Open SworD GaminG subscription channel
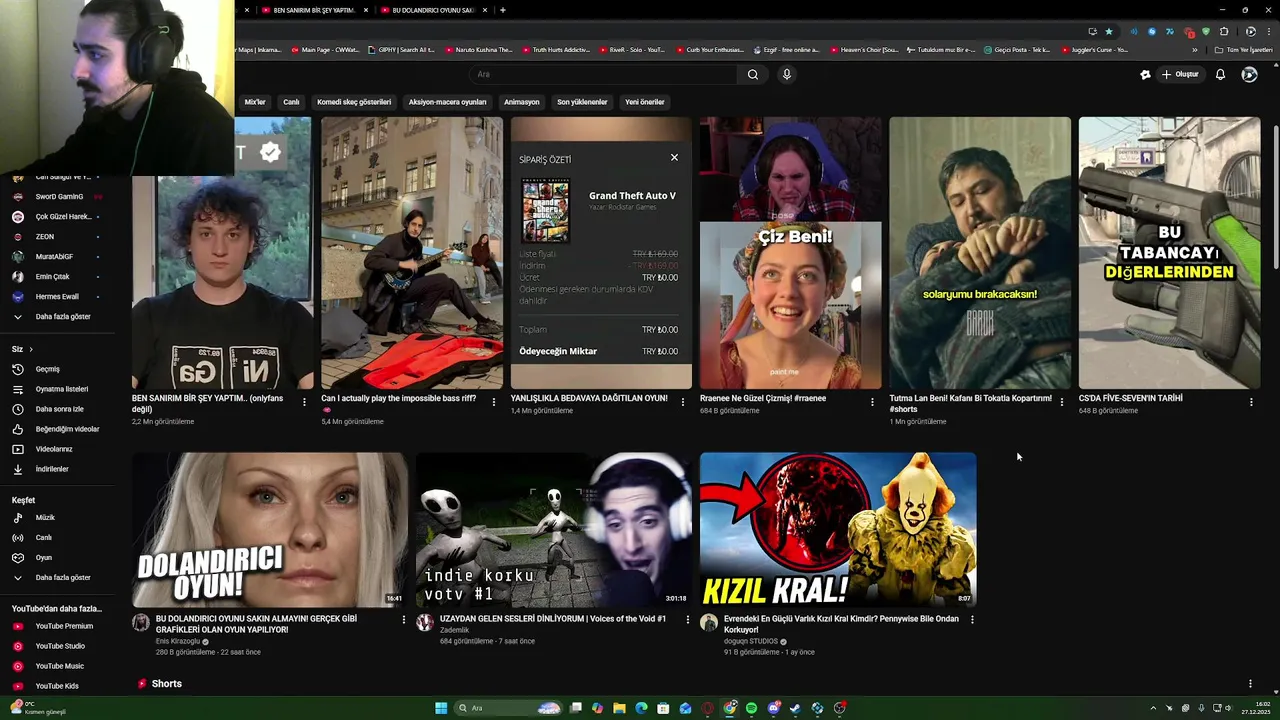This screenshot has width=1280, height=720. pyautogui.click(x=58, y=197)
